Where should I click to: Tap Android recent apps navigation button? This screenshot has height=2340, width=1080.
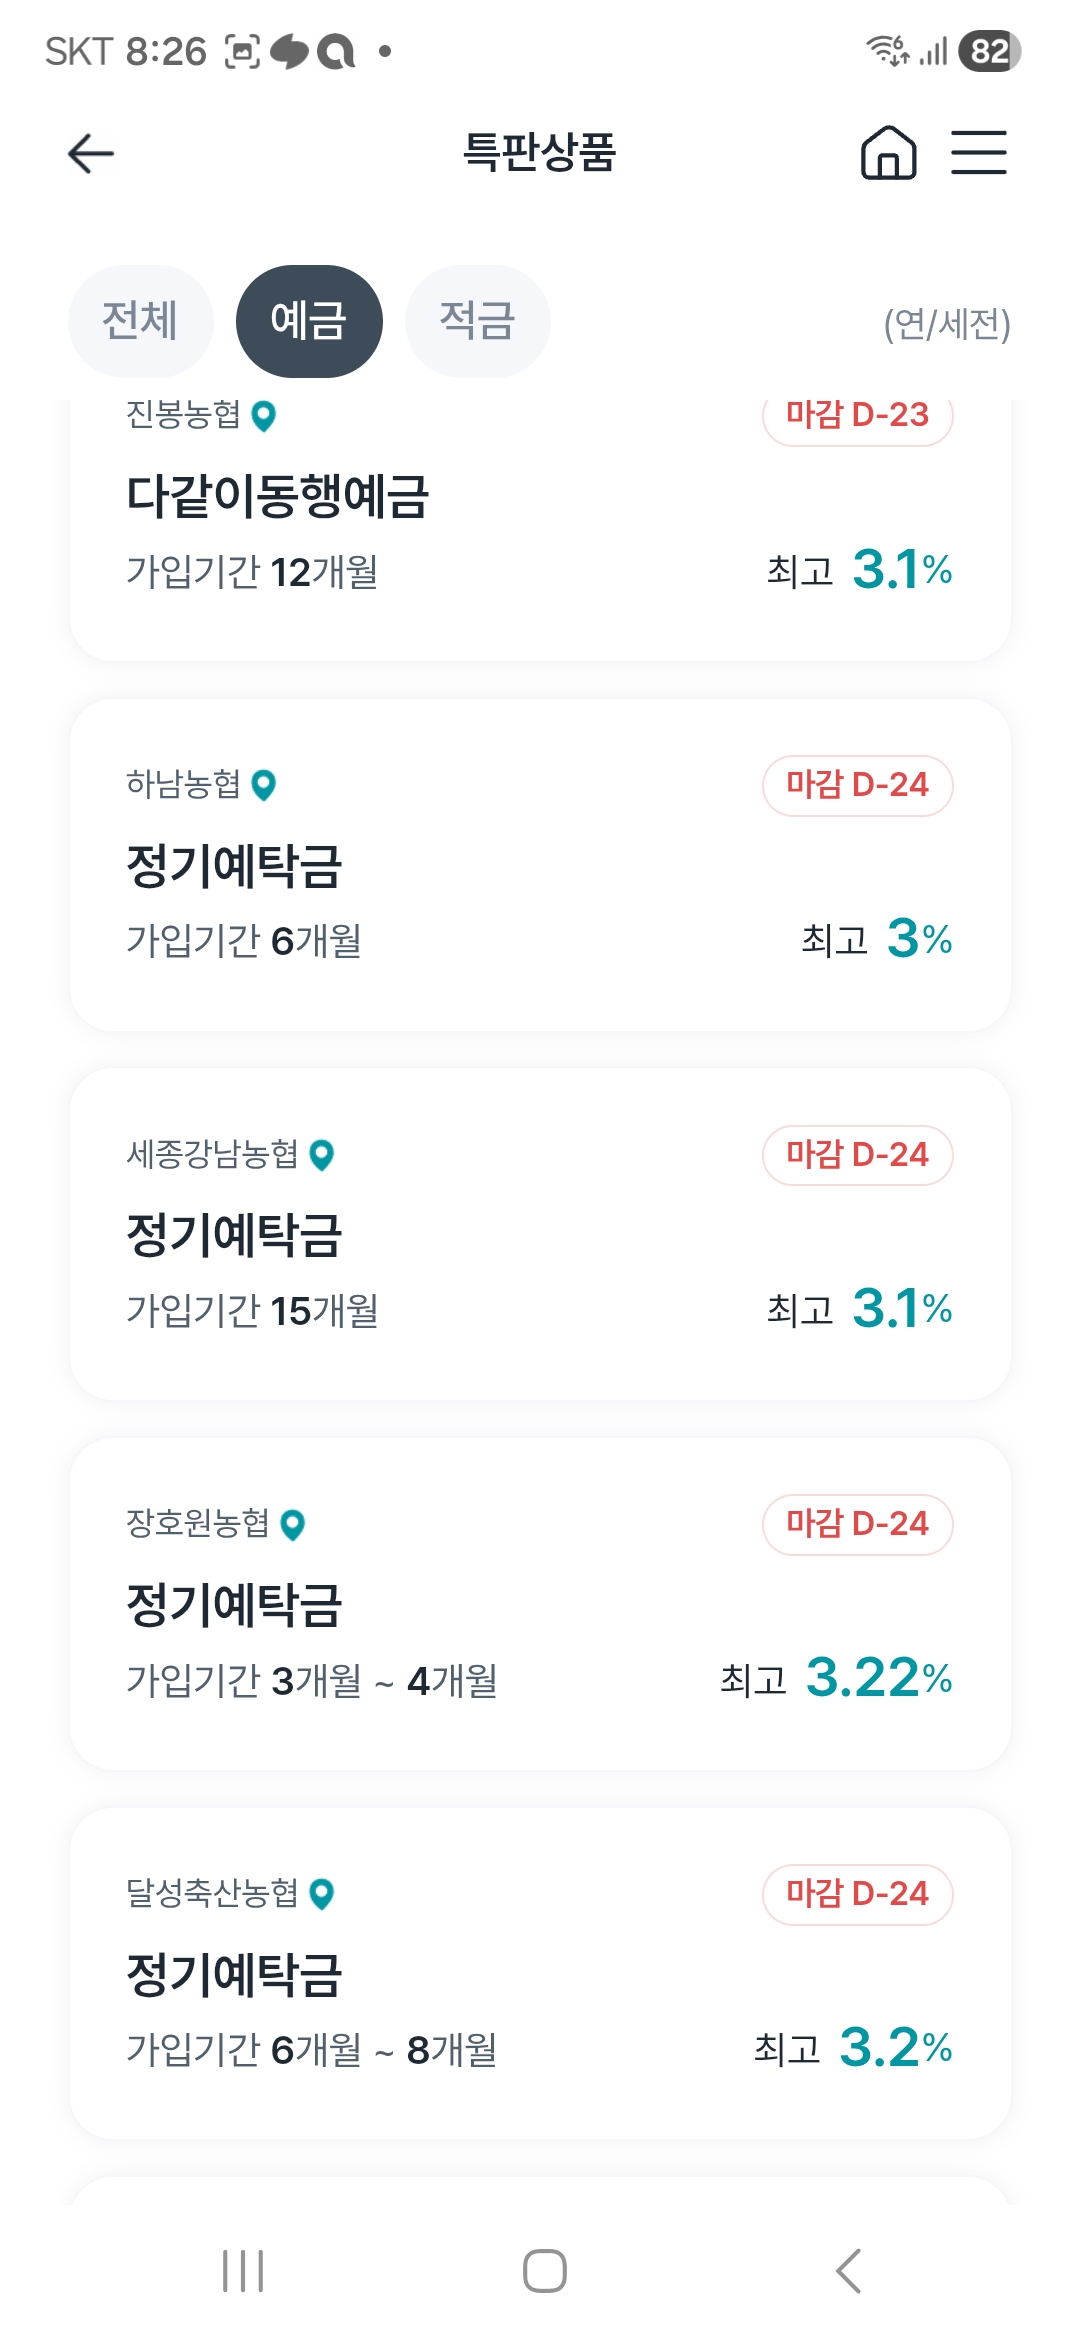[x=243, y=2270]
